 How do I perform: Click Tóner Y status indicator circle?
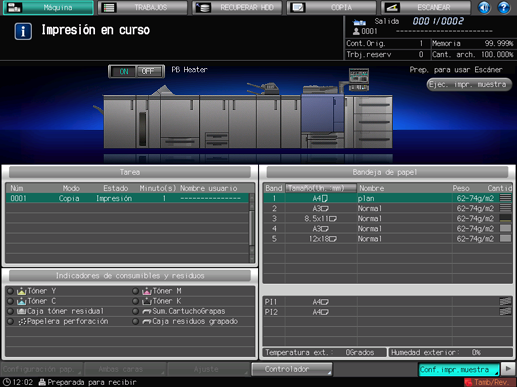click(x=10, y=291)
